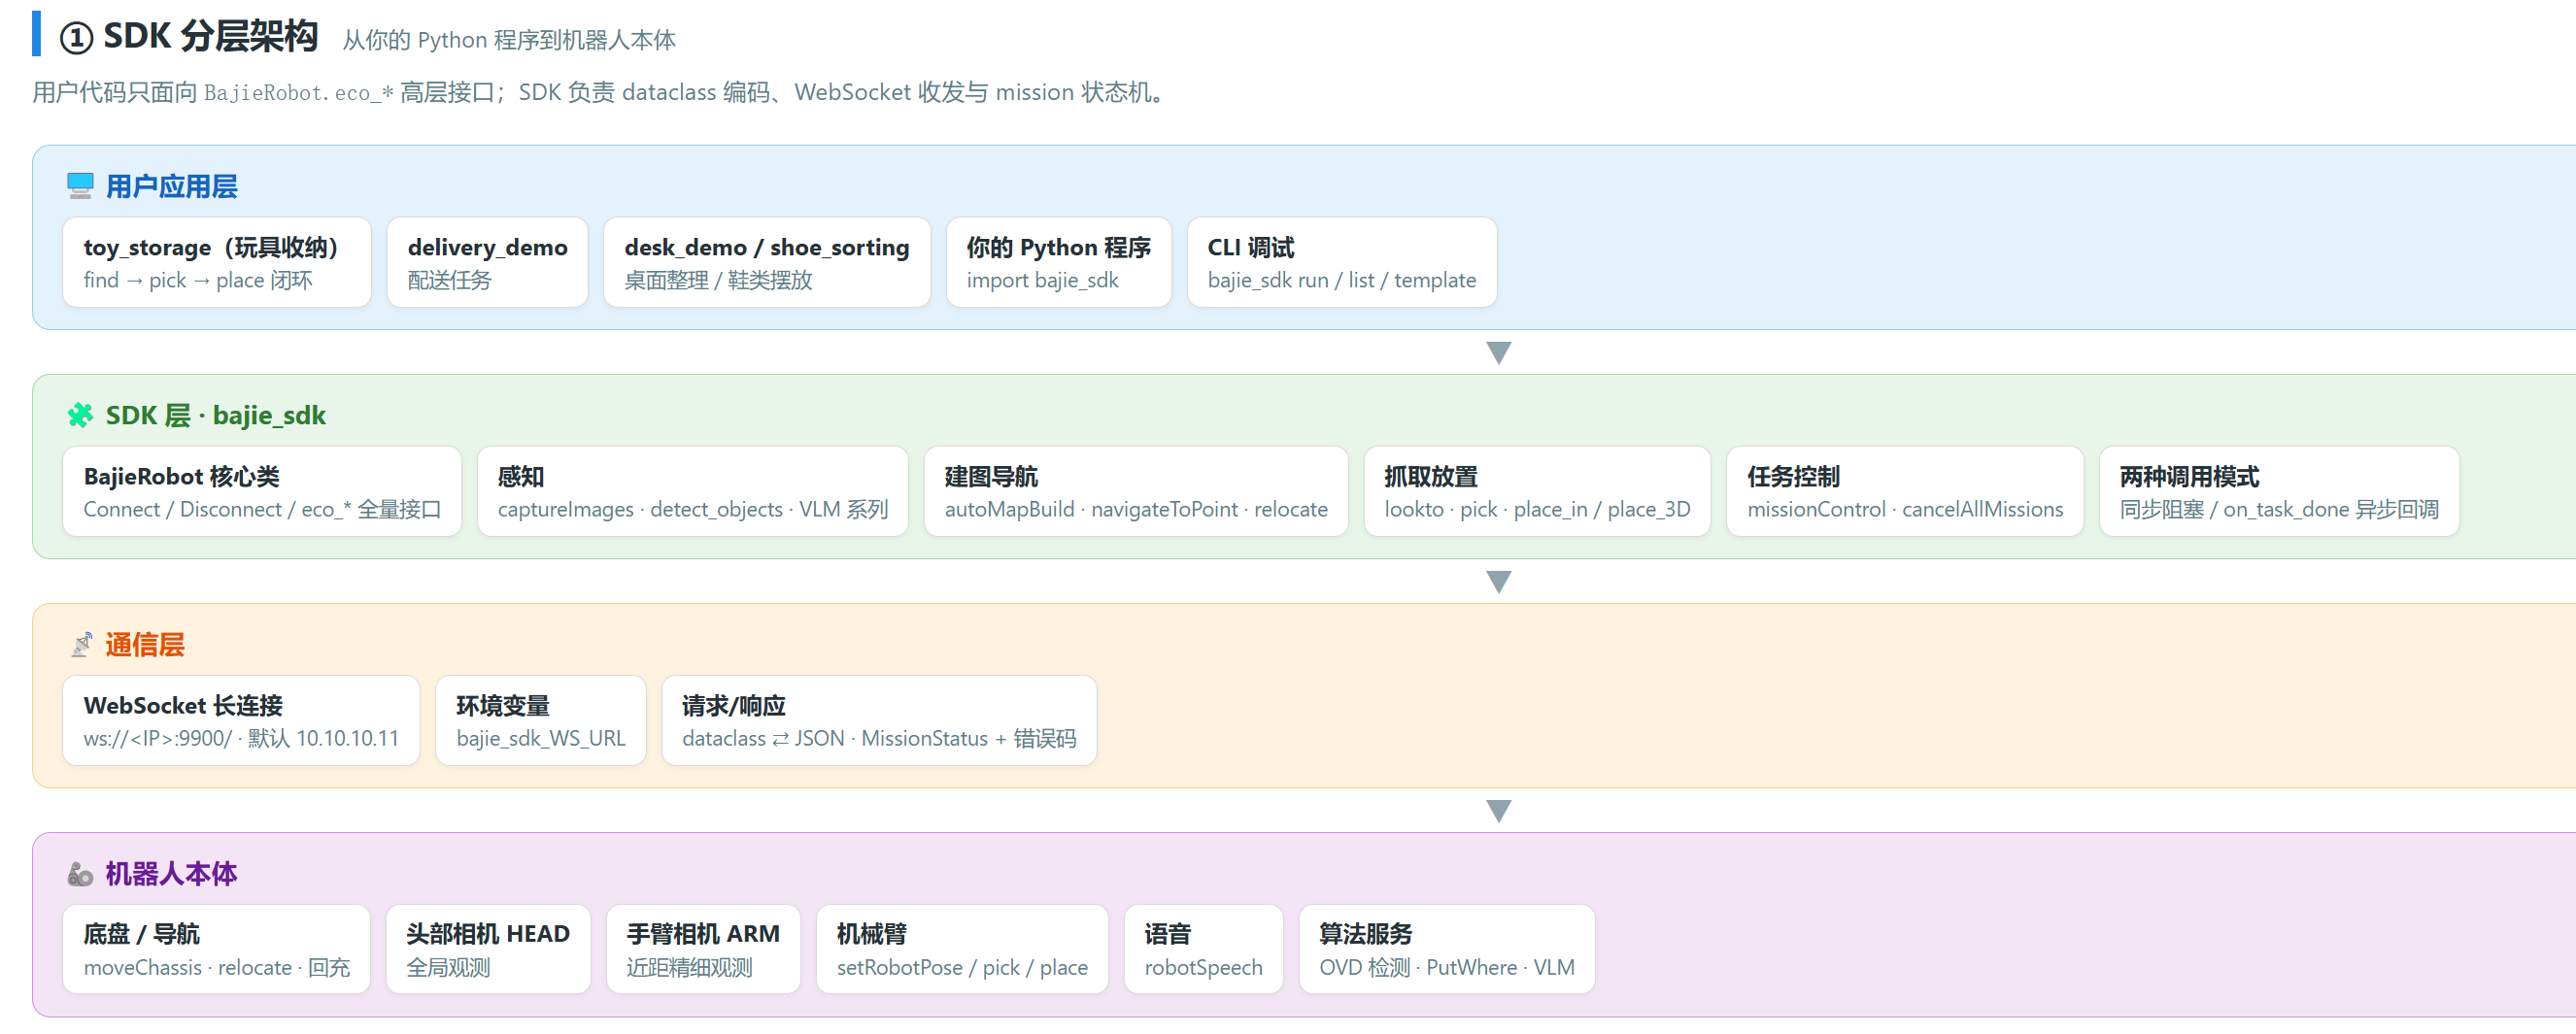This screenshot has height=1034, width=2576.
Task: Select the WebSocket 长连接 card
Action: 241,720
